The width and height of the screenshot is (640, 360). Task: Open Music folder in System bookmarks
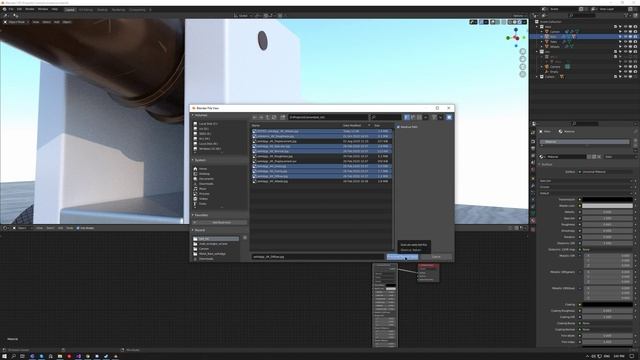pyautogui.click(x=203, y=189)
